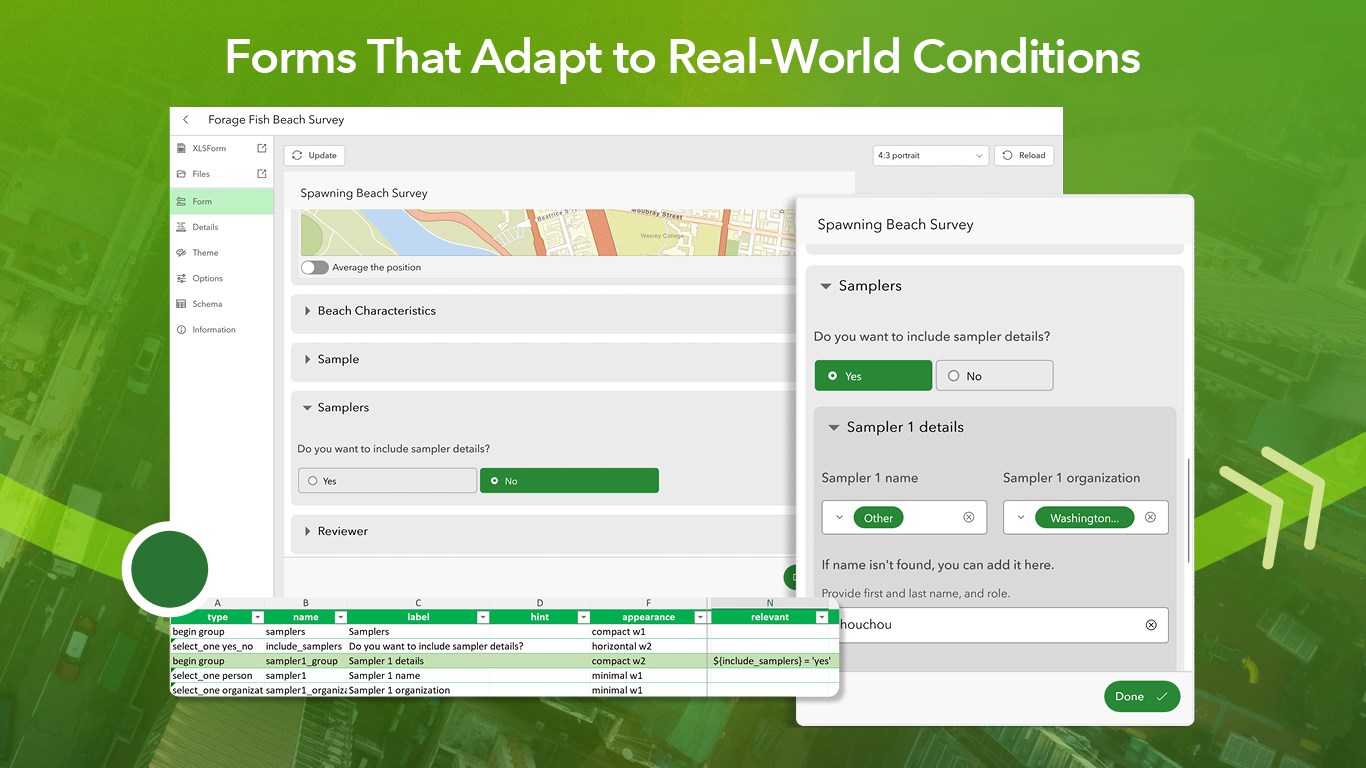Screen dimensions: 1366x768
Task: Switch to the Schema tab
Action: click(221, 304)
